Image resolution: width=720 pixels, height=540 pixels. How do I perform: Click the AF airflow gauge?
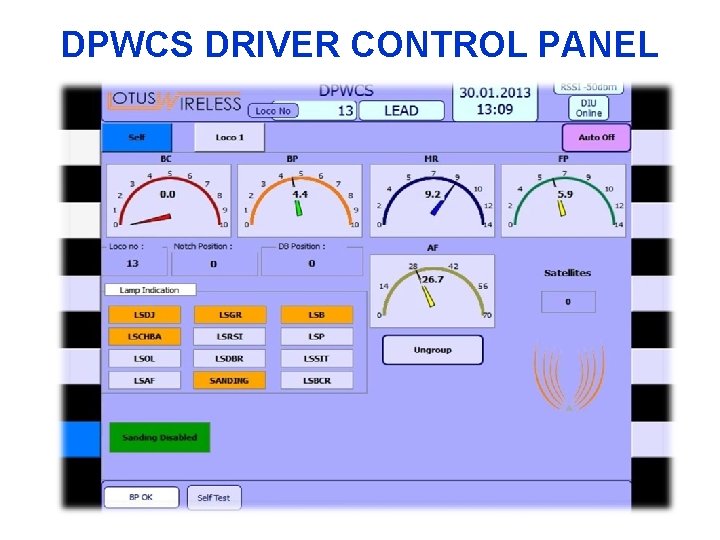click(x=432, y=291)
